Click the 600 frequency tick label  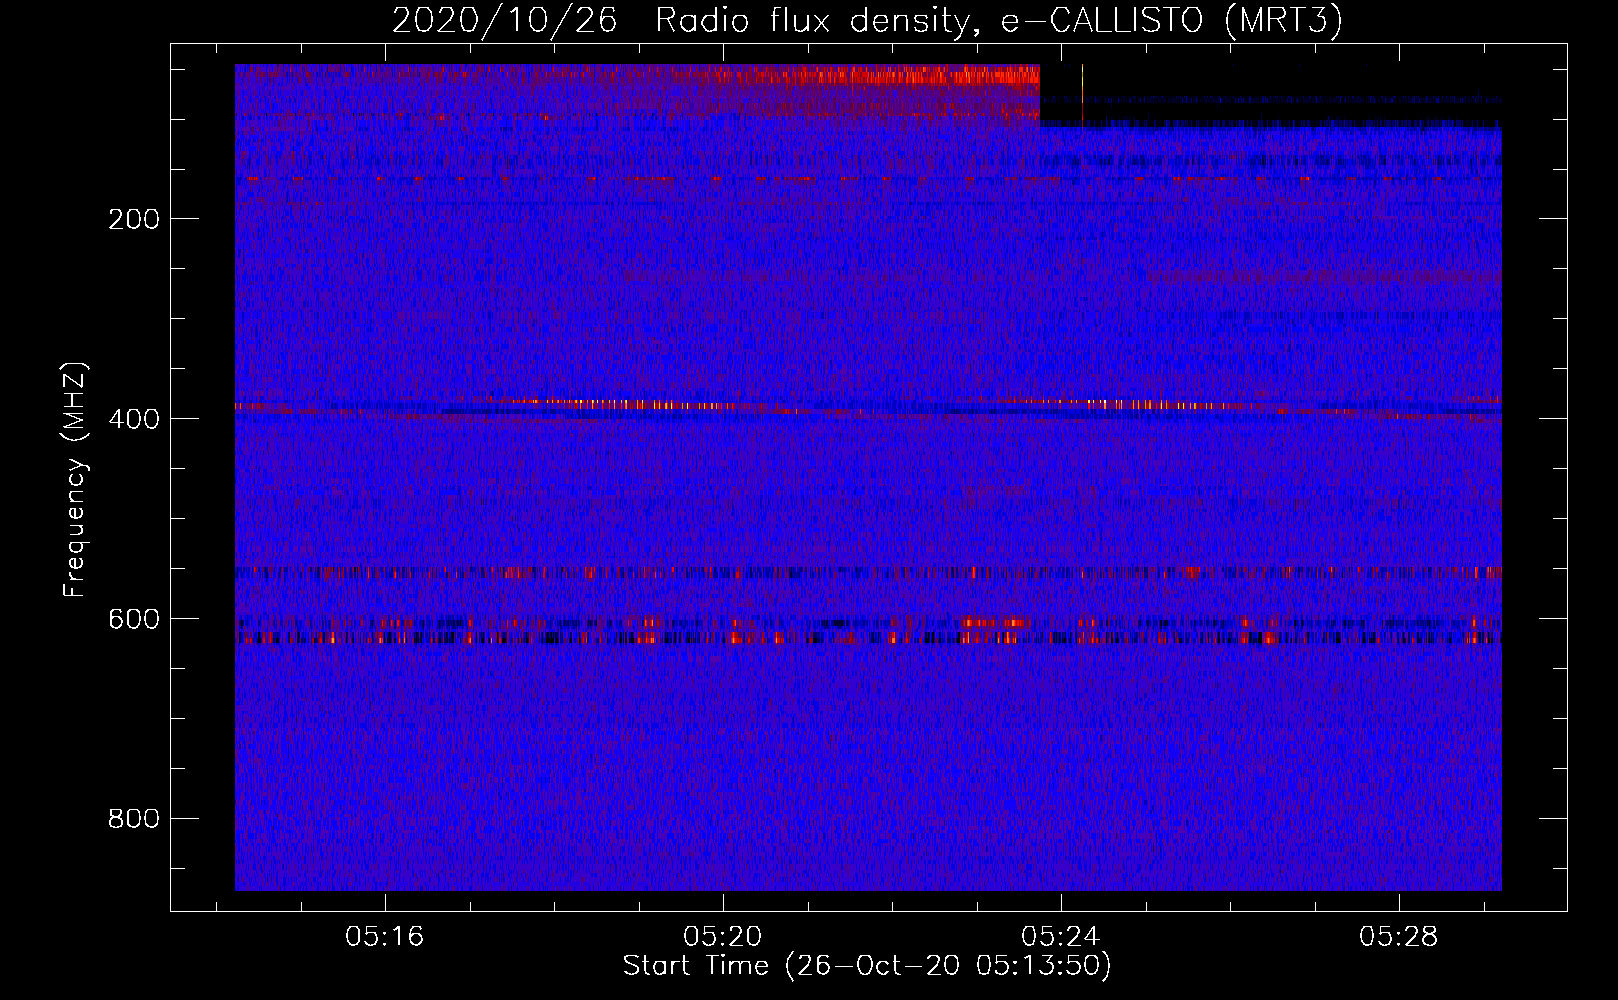[134, 619]
